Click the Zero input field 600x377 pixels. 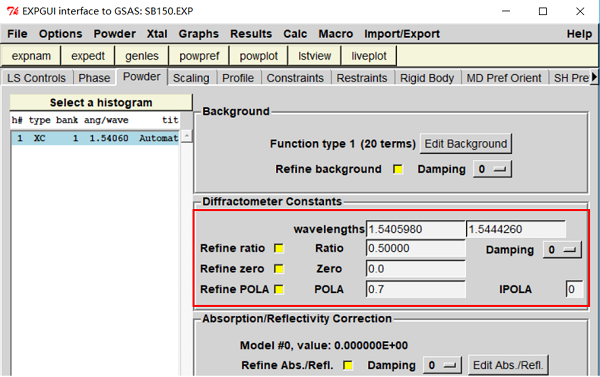pyautogui.click(x=416, y=269)
